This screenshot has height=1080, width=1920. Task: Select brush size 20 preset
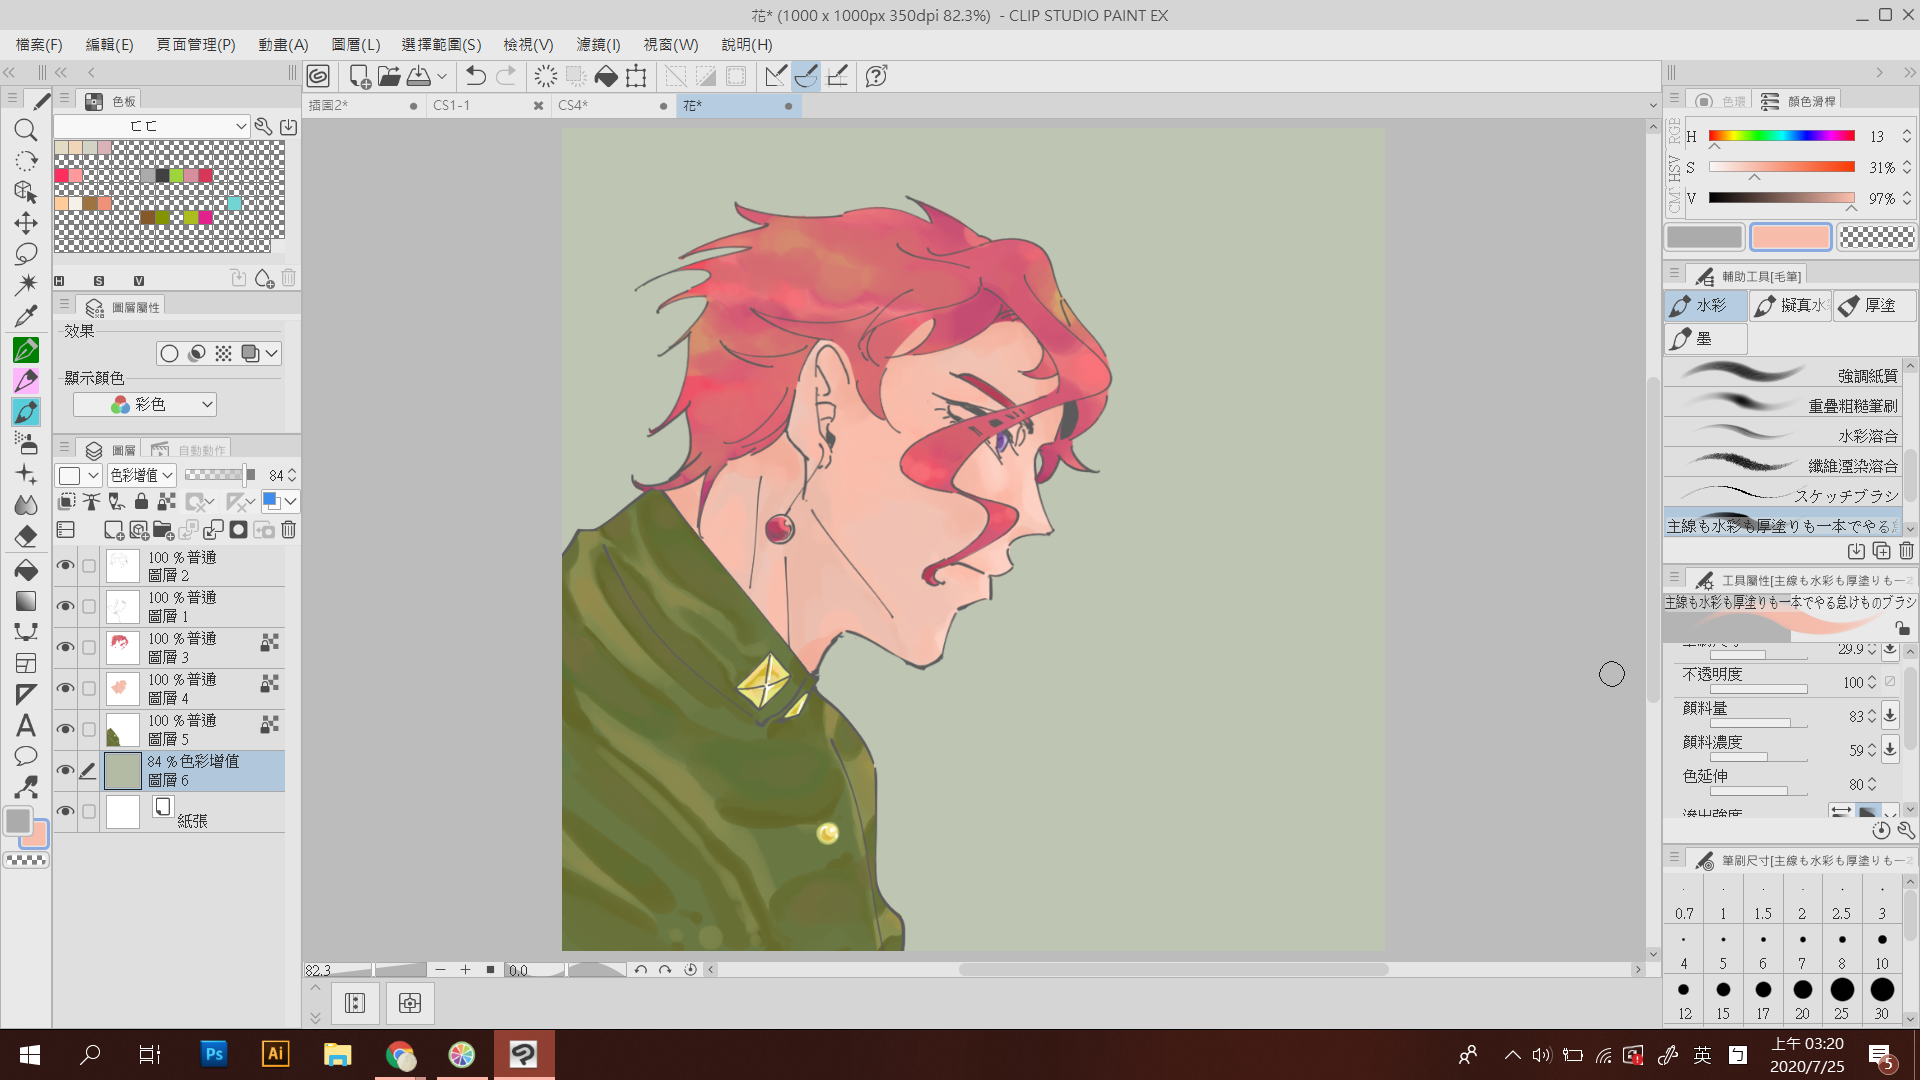(x=1802, y=998)
